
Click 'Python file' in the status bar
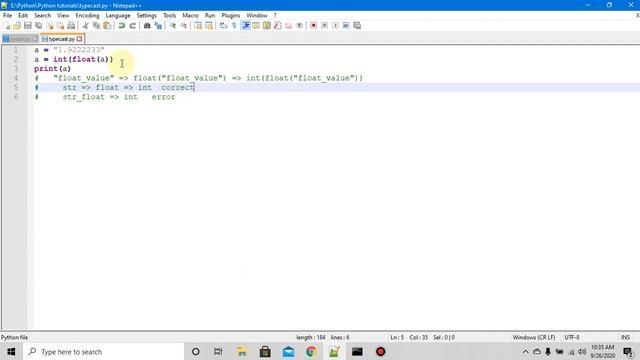[x=14, y=338]
